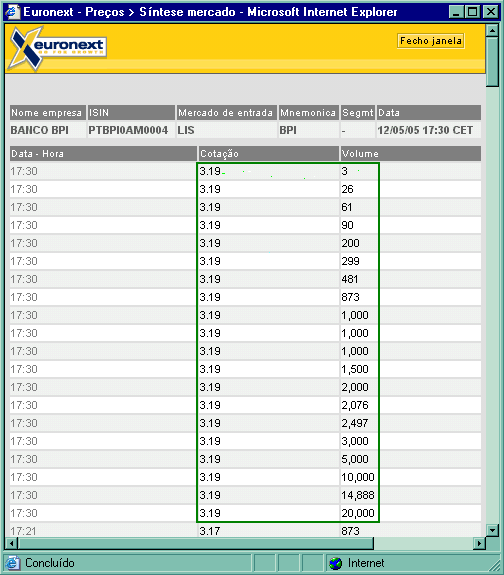The width and height of the screenshot is (504, 575).
Task: Click the LIS market value
Action: pos(186,130)
